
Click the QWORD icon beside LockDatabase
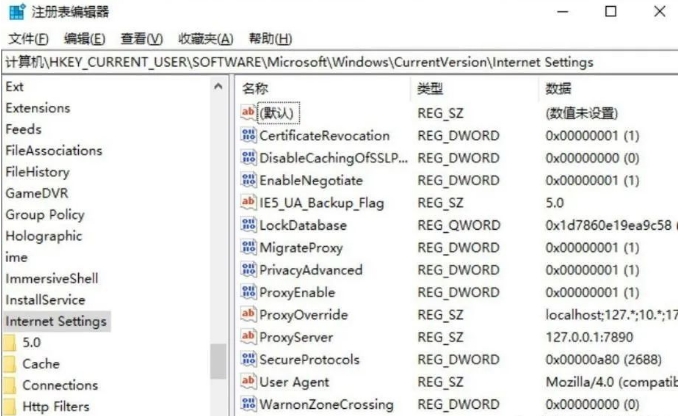coord(249,225)
